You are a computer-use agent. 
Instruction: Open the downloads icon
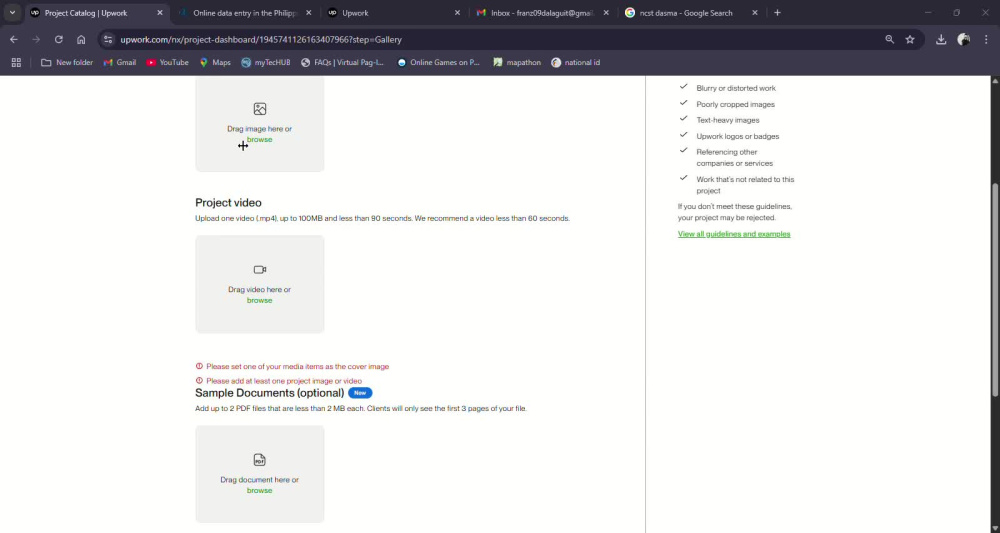tap(941, 40)
